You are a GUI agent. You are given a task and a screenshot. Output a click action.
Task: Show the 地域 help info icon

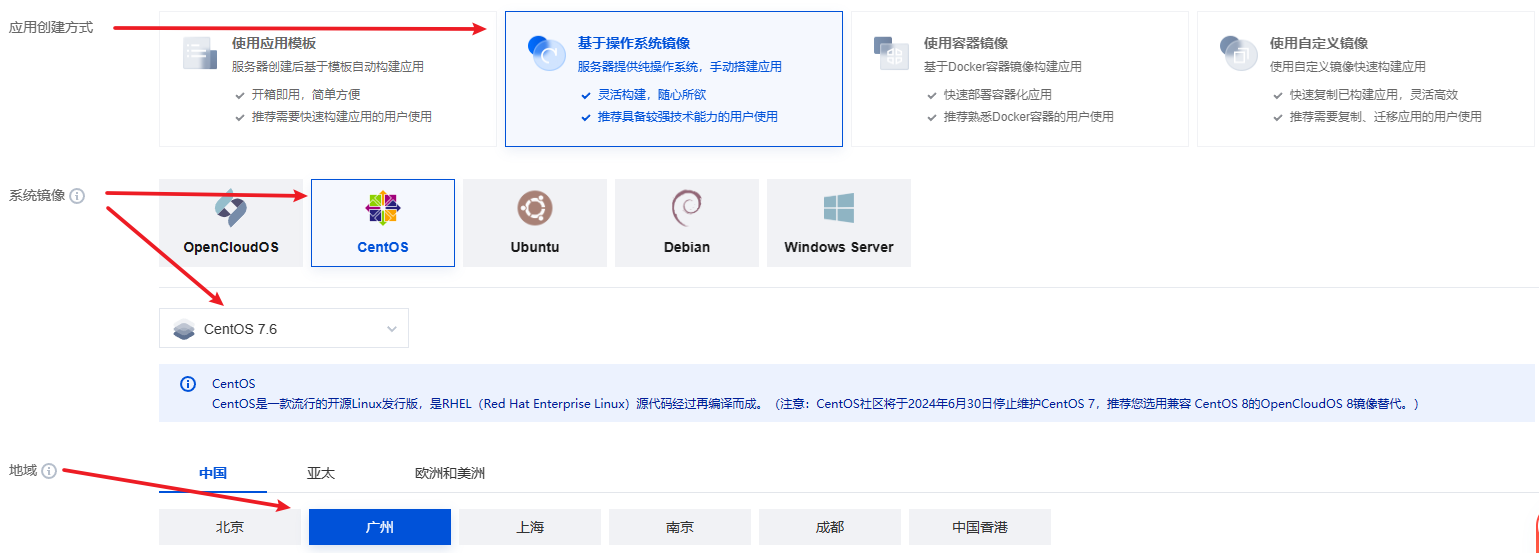pyautogui.click(x=49, y=471)
